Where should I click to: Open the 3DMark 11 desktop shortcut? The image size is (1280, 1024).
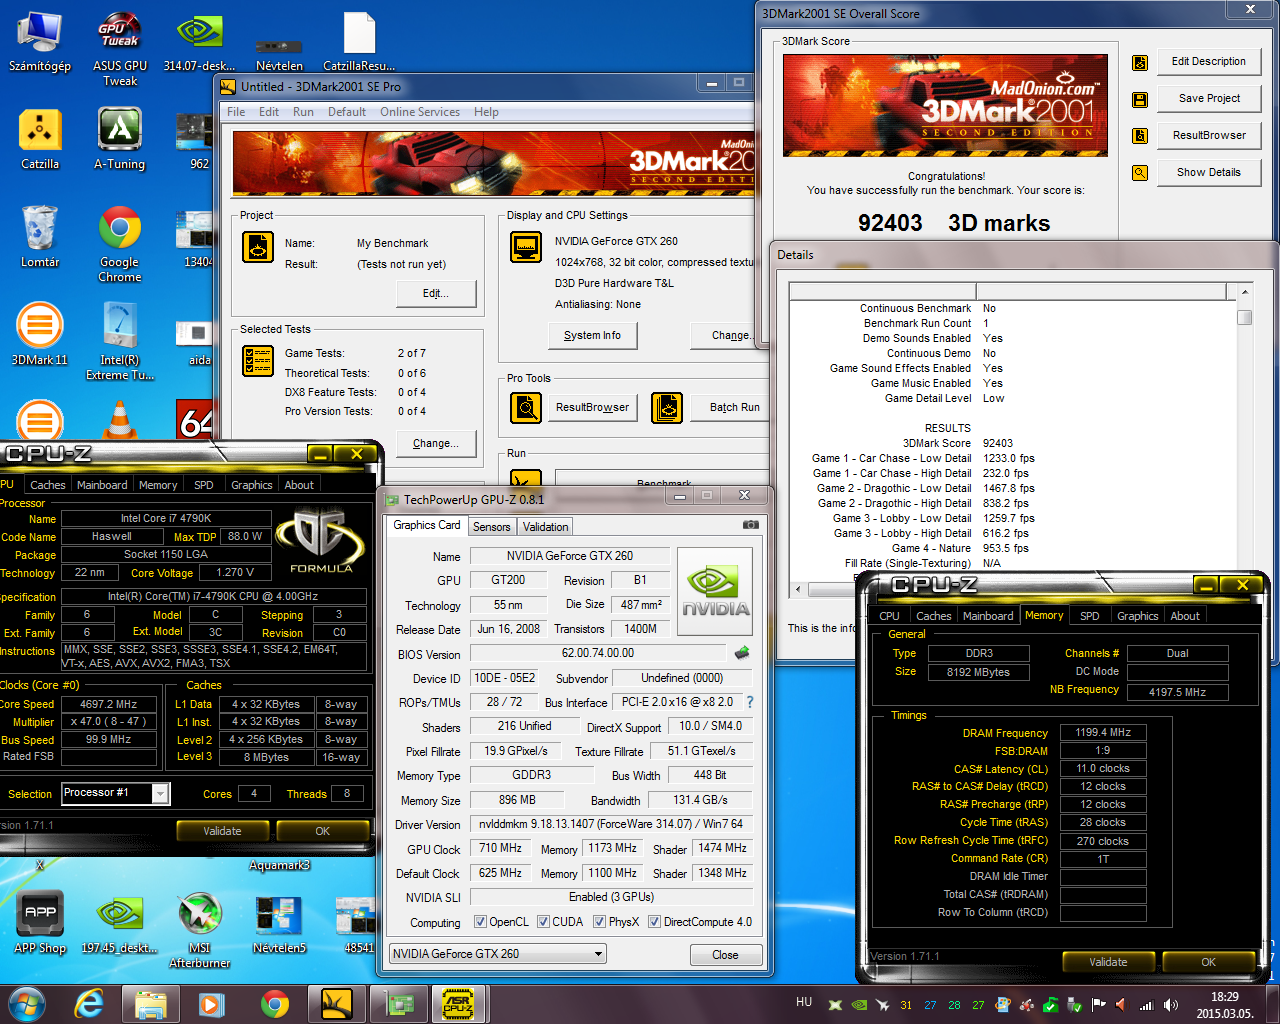click(x=40, y=335)
